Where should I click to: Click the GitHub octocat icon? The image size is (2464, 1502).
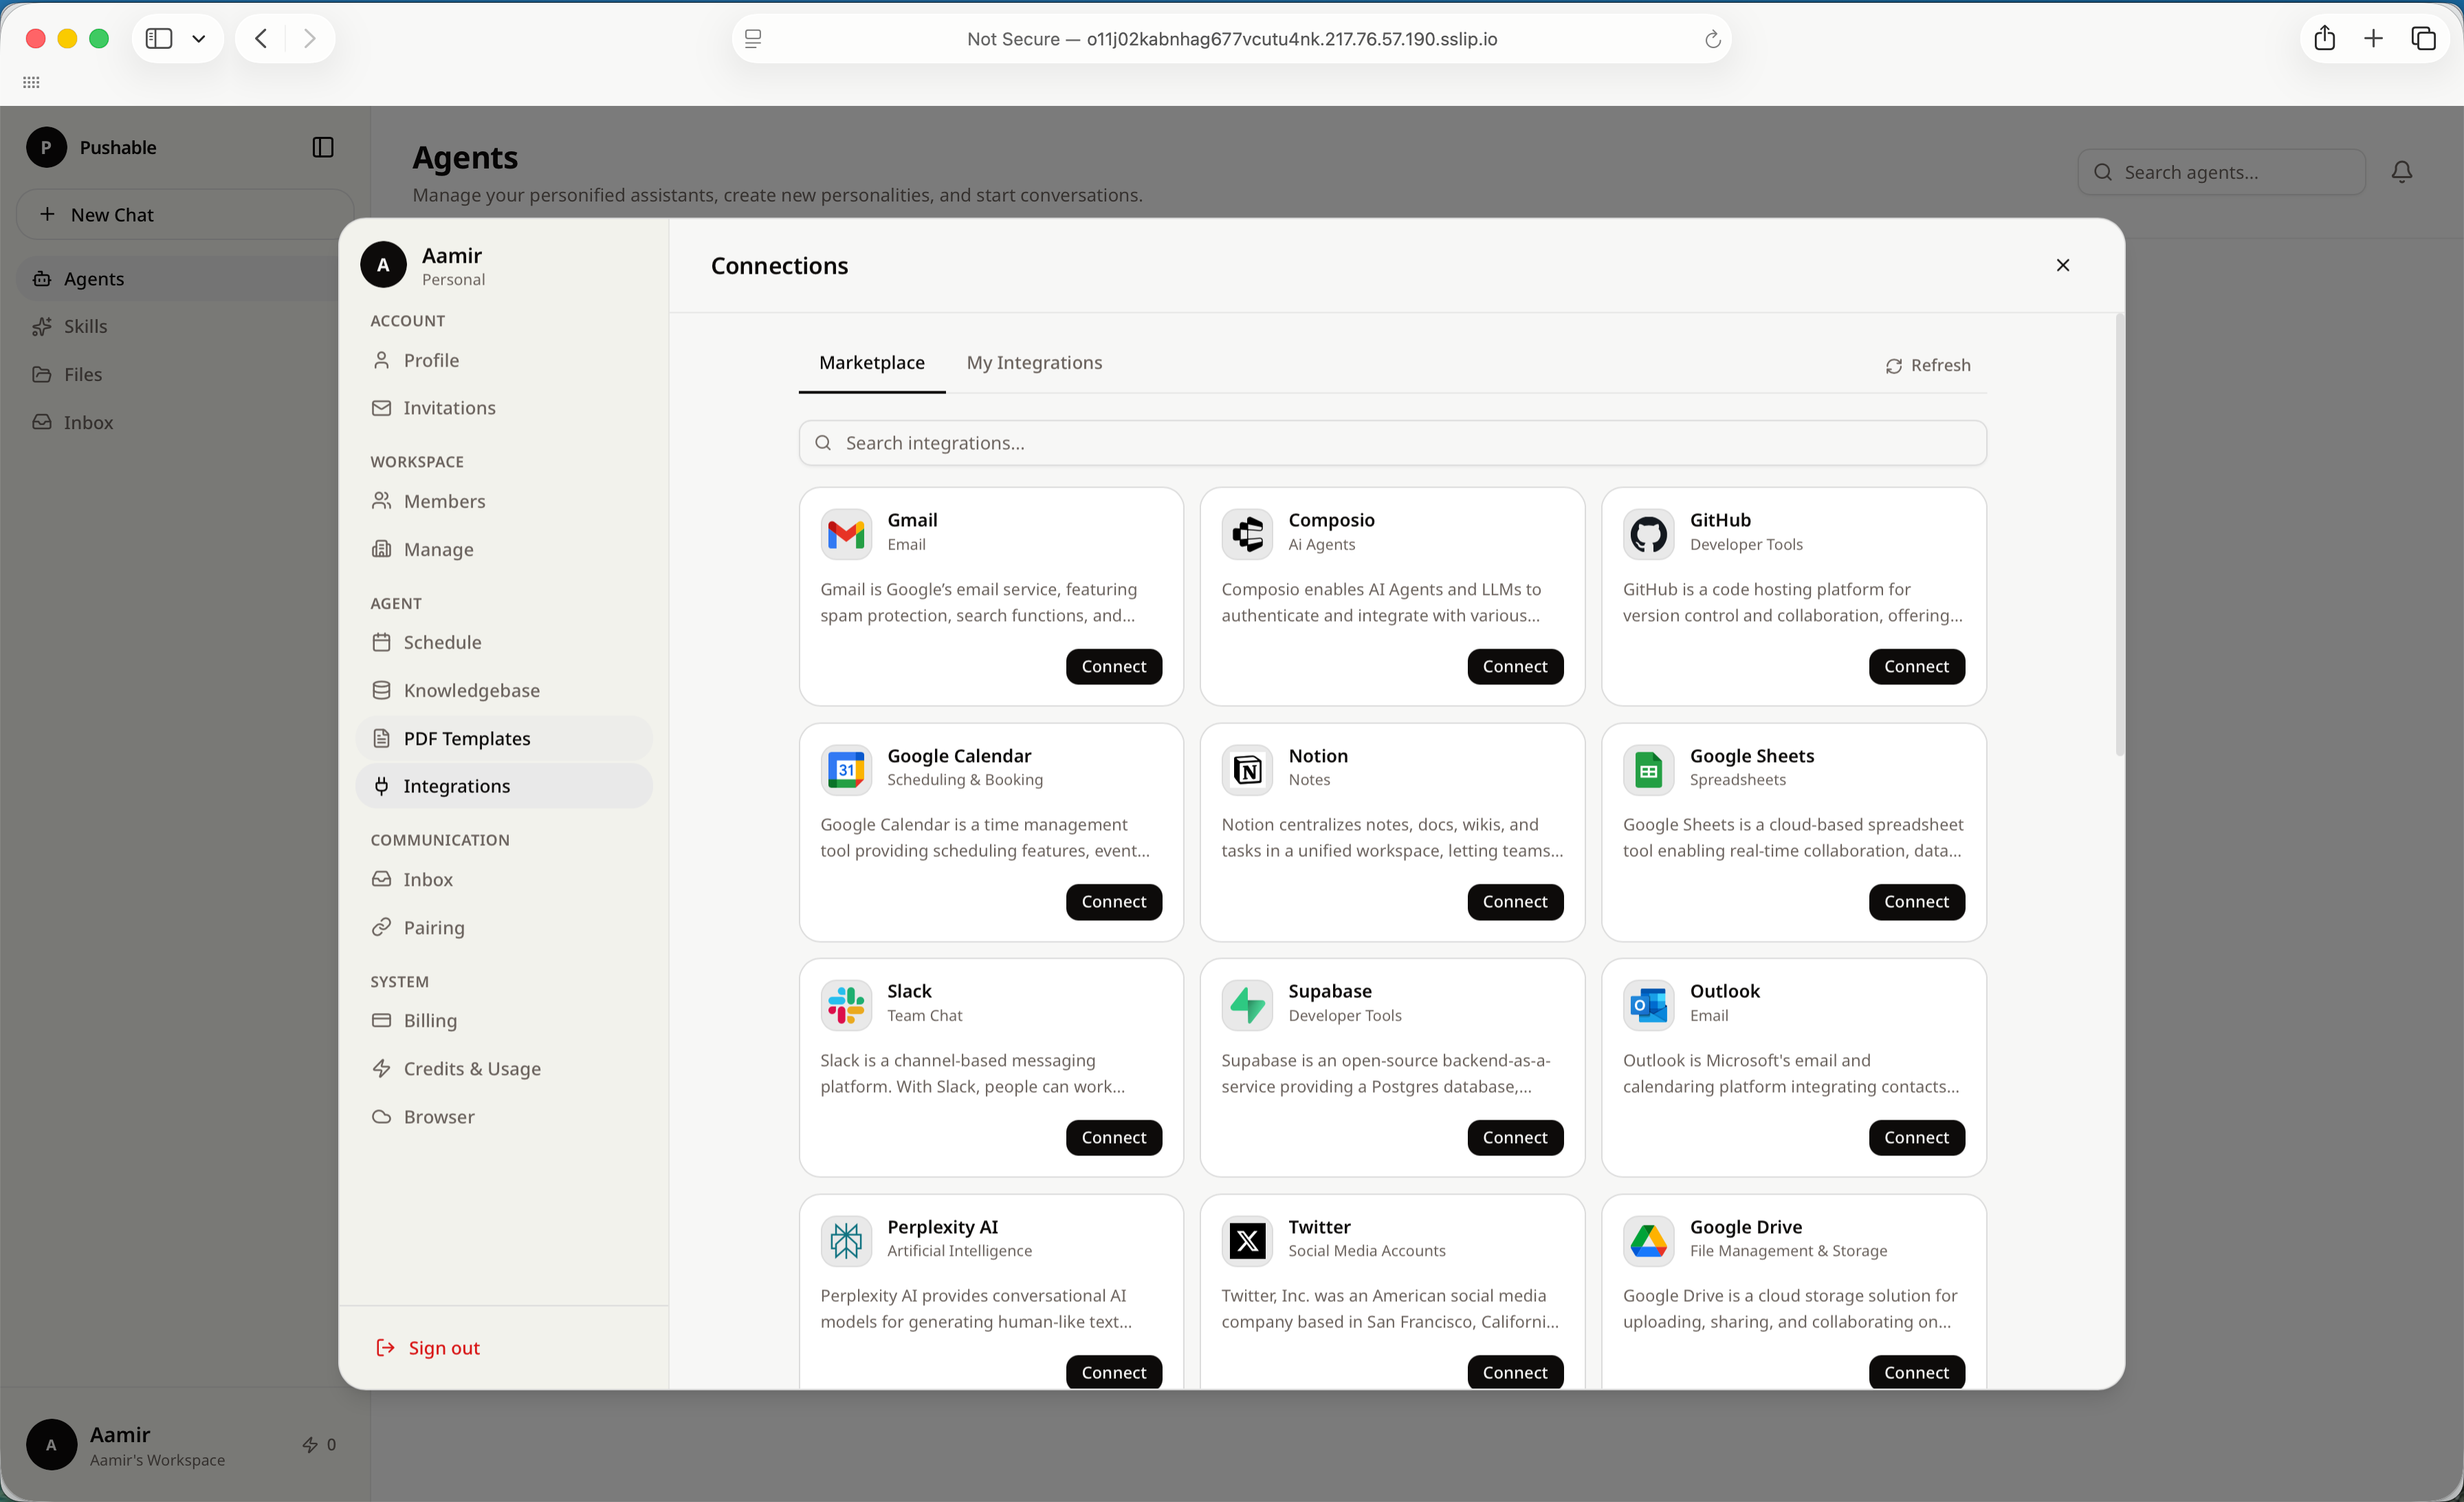(1648, 534)
